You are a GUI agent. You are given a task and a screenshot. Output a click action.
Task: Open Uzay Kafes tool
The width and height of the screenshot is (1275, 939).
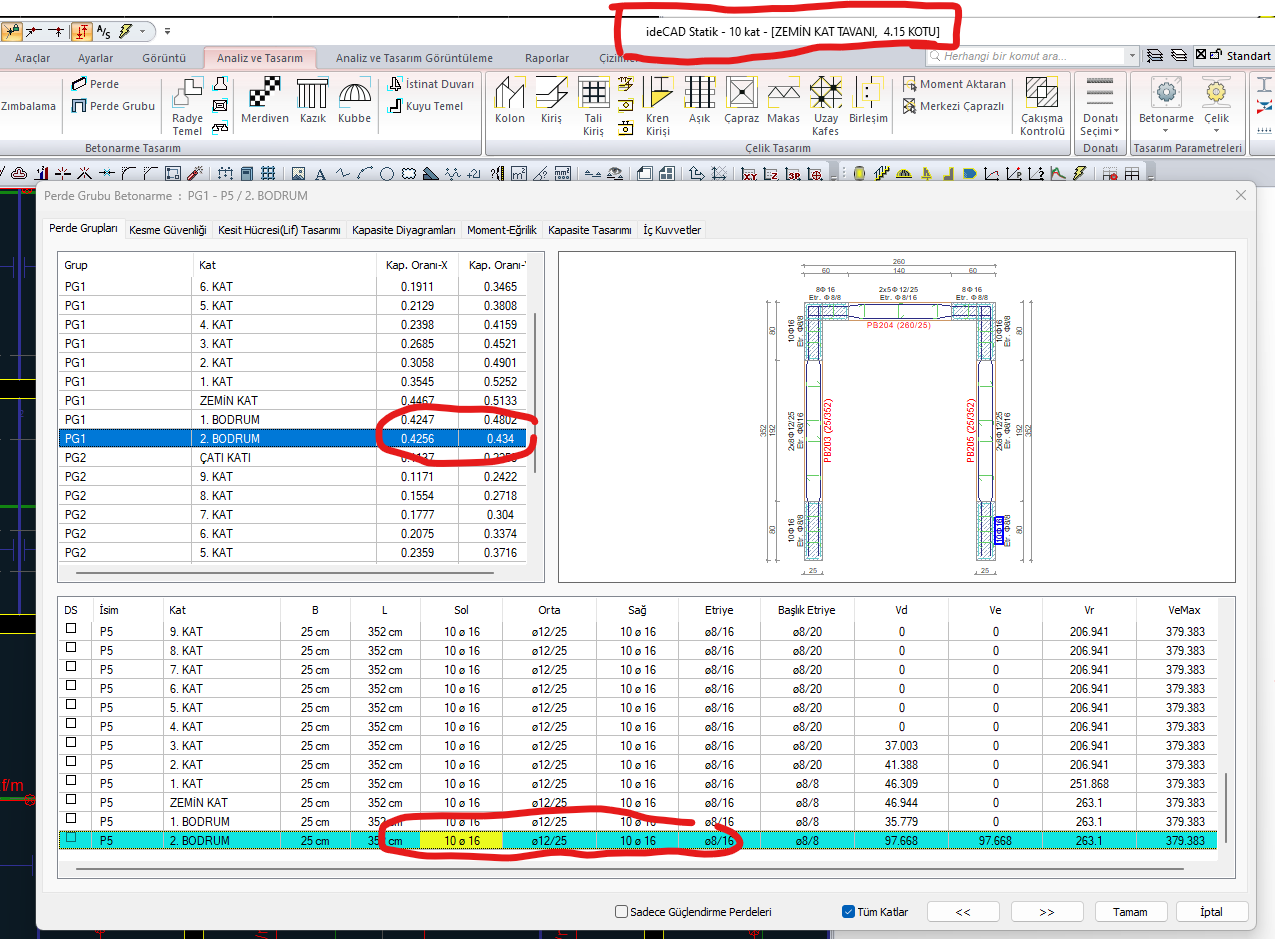click(825, 105)
